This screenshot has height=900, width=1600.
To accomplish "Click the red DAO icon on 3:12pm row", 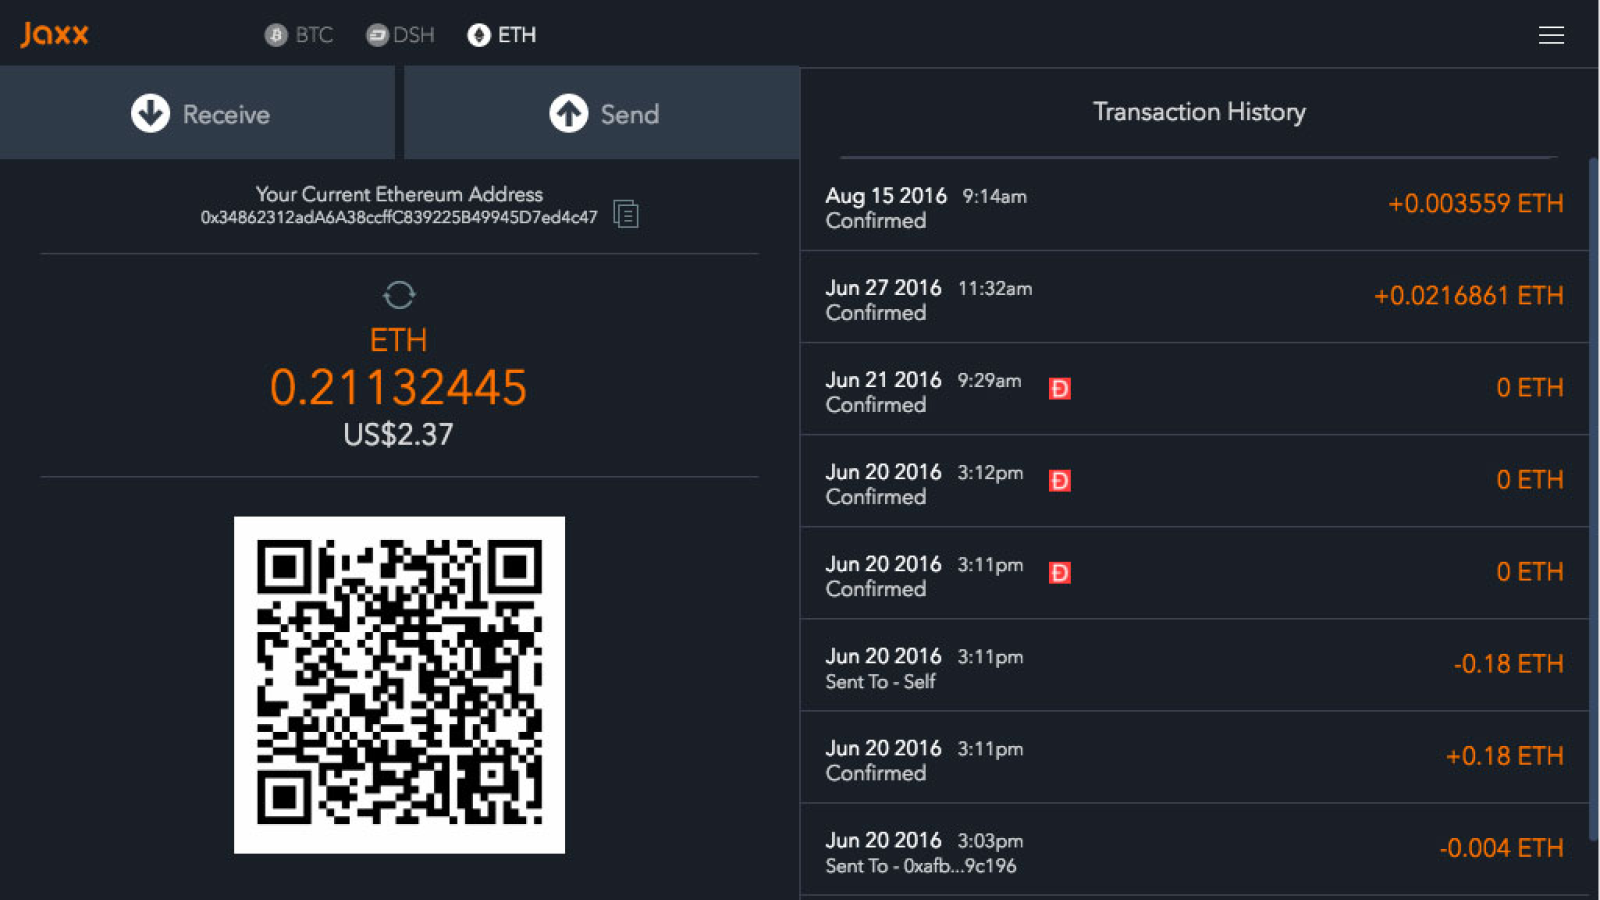I will click(x=1060, y=480).
